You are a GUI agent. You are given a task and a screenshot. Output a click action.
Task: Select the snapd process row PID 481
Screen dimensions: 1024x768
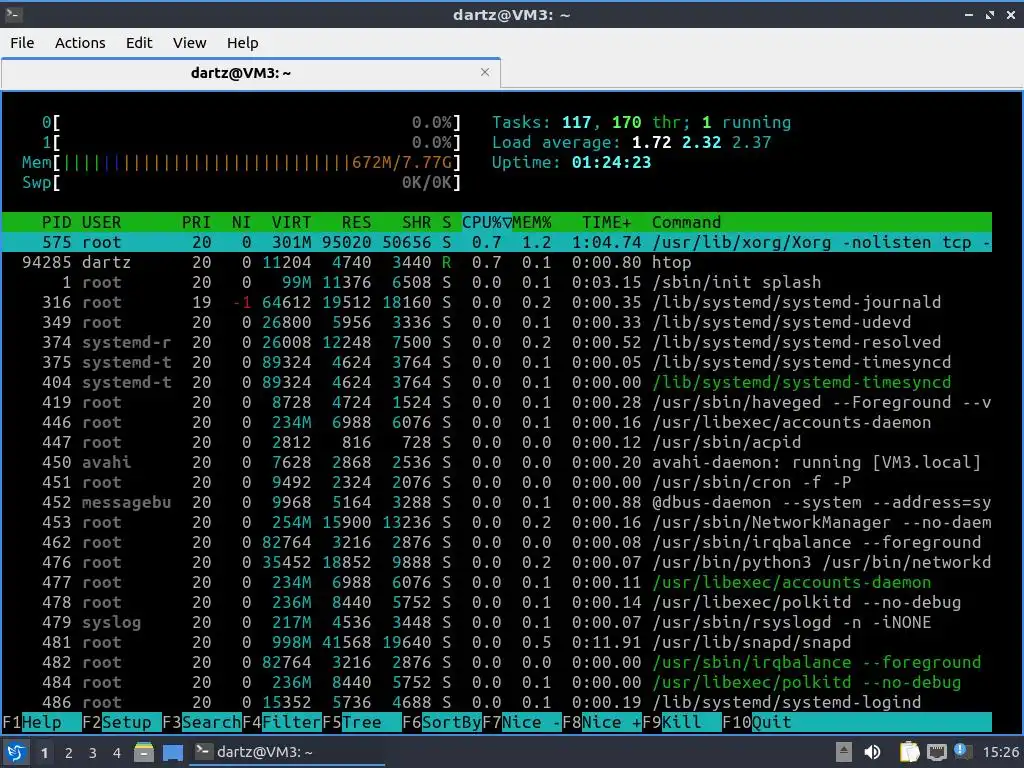[x=496, y=643]
